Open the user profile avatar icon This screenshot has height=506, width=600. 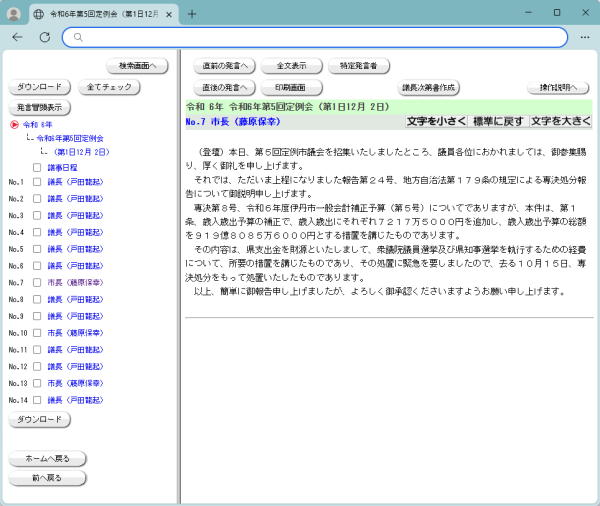point(14,14)
